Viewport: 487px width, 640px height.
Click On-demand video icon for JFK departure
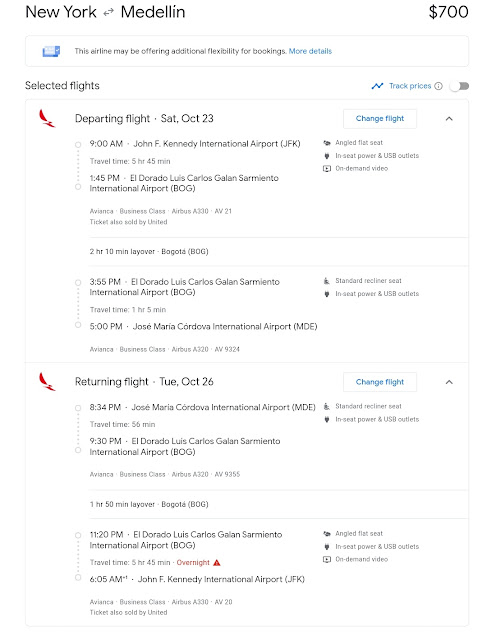[x=327, y=168]
